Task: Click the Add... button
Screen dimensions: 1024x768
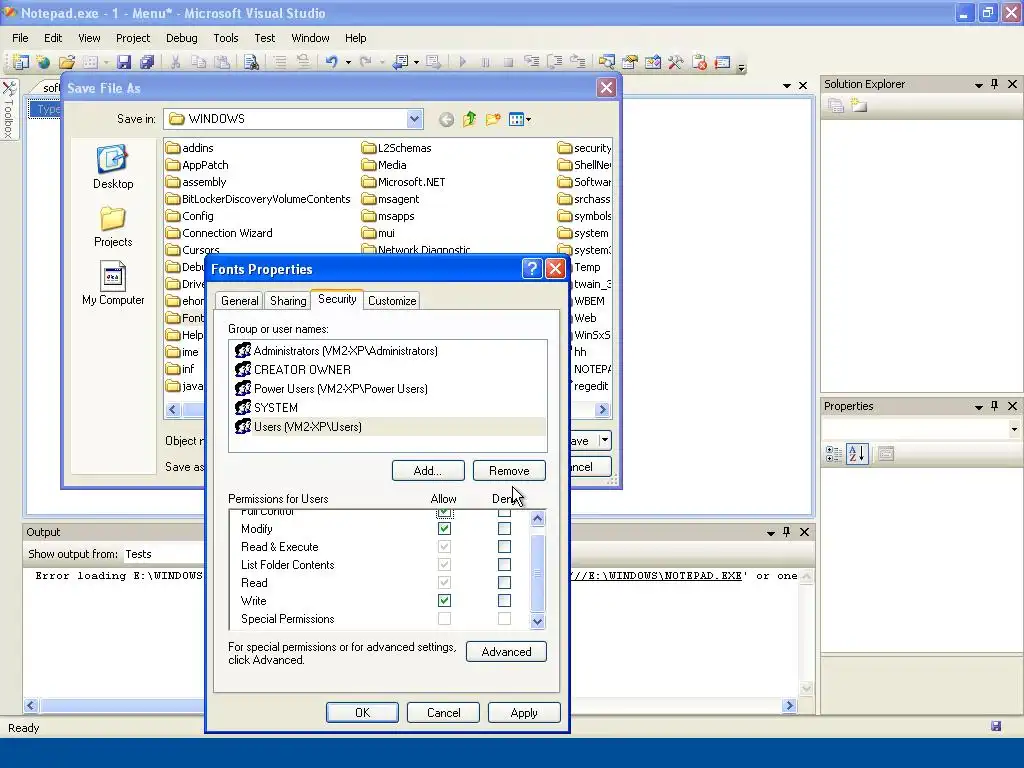Action: point(428,470)
